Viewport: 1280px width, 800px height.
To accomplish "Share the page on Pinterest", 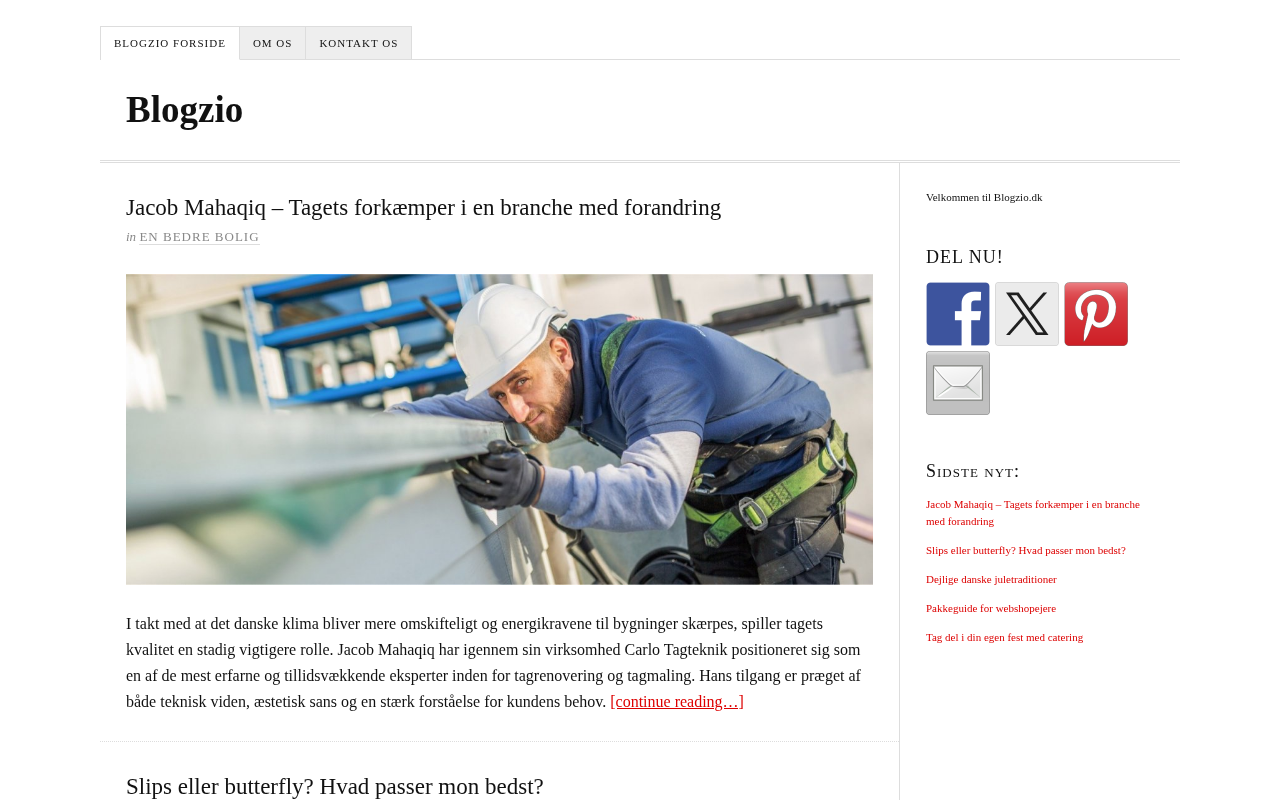I will pos(1096,314).
